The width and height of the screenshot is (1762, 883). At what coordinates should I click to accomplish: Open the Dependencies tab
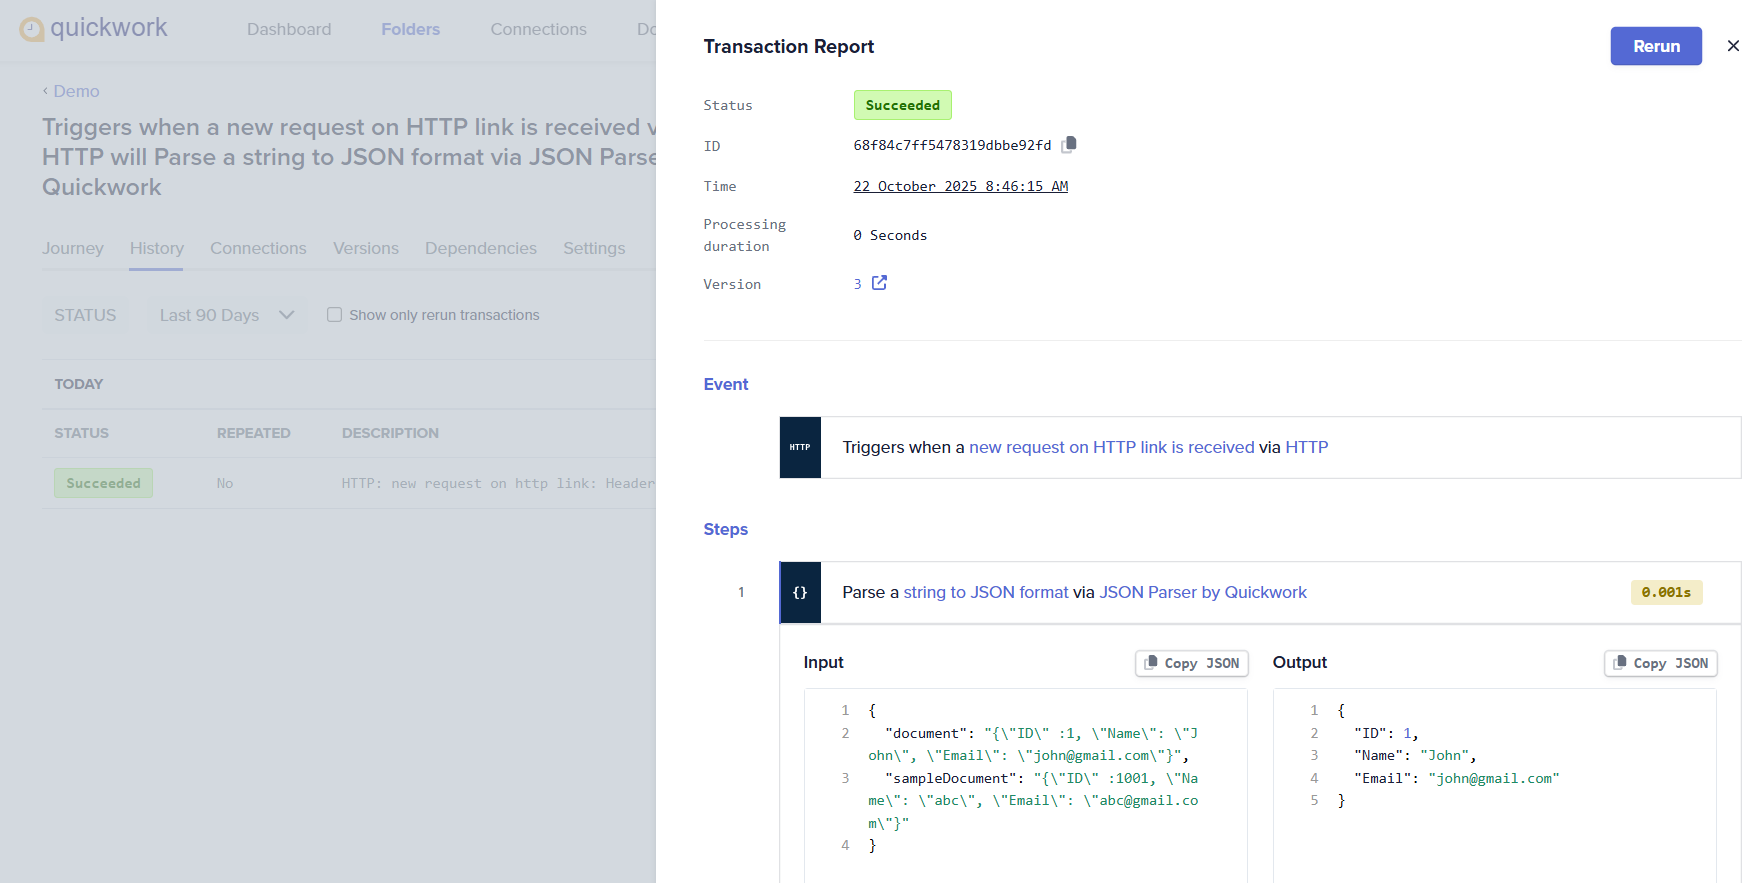[481, 248]
